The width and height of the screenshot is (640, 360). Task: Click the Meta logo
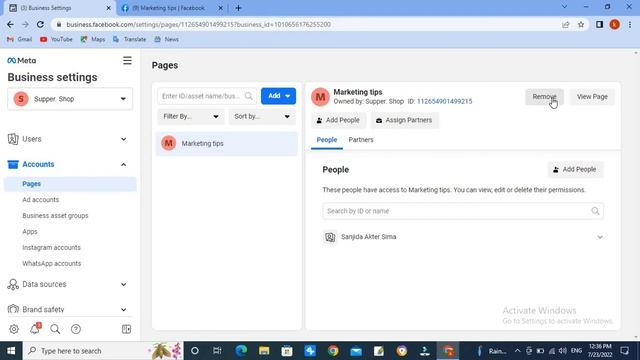click(x=22, y=60)
